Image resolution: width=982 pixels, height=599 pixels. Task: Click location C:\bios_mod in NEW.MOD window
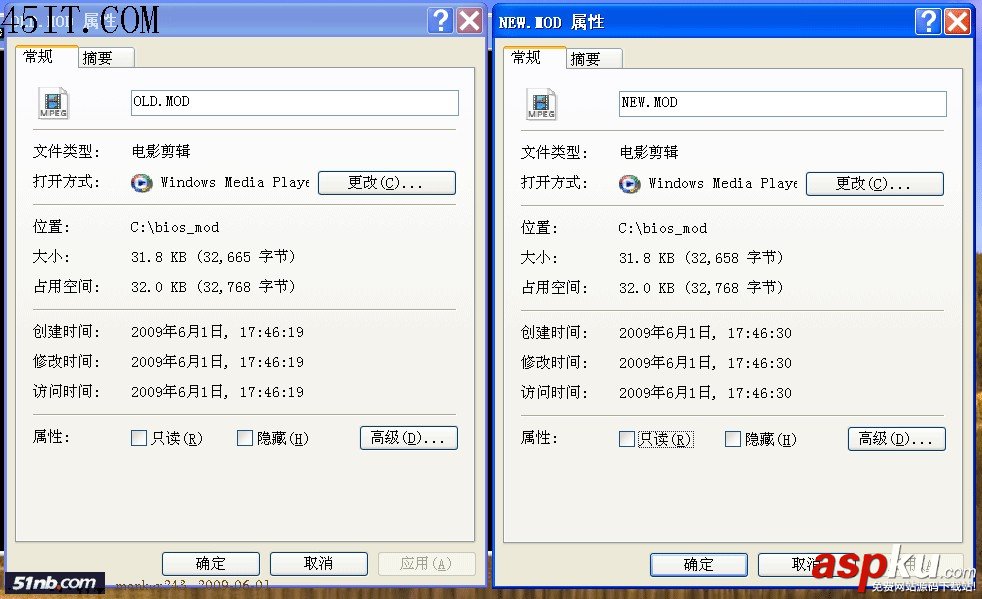point(663,229)
